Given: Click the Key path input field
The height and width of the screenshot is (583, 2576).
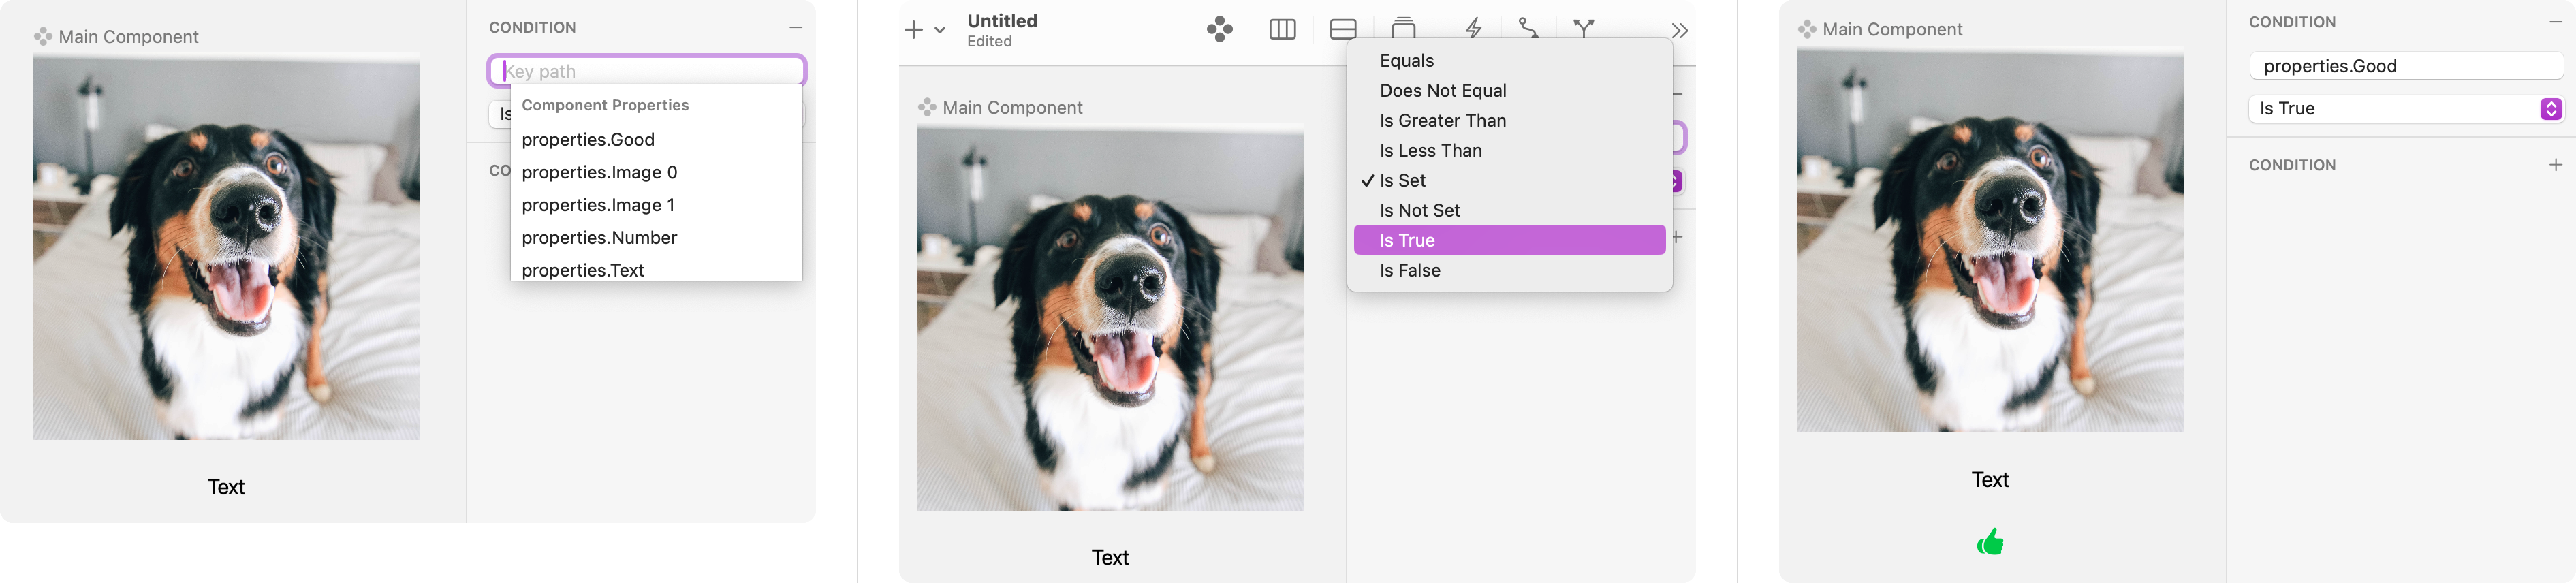Looking at the screenshot, I should pyautogui.click(x=647, y=71).
